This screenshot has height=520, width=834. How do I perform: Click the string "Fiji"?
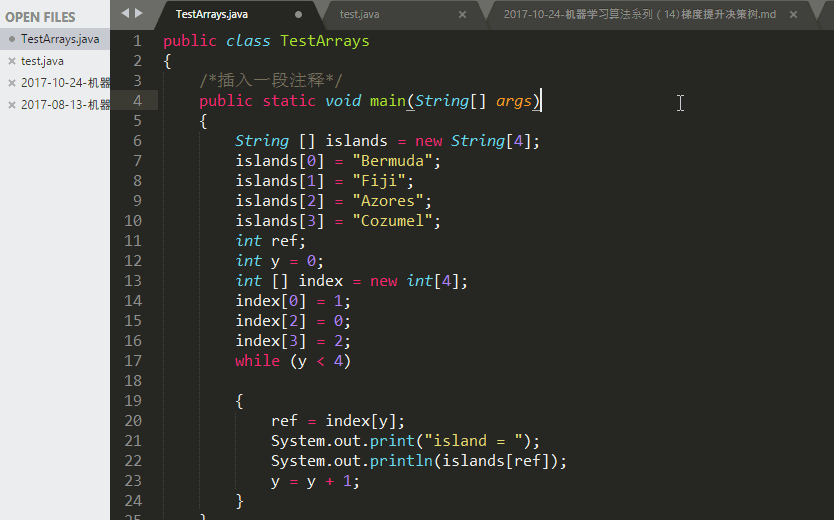379,181
